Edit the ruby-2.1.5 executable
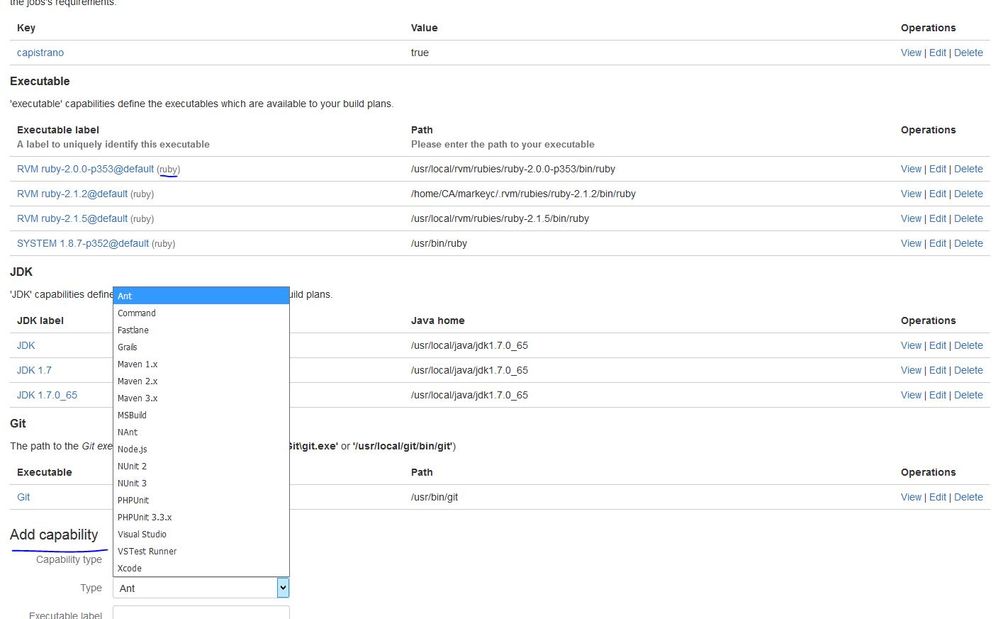The height and width of the screenshot is (619, 998). (938, 219)
